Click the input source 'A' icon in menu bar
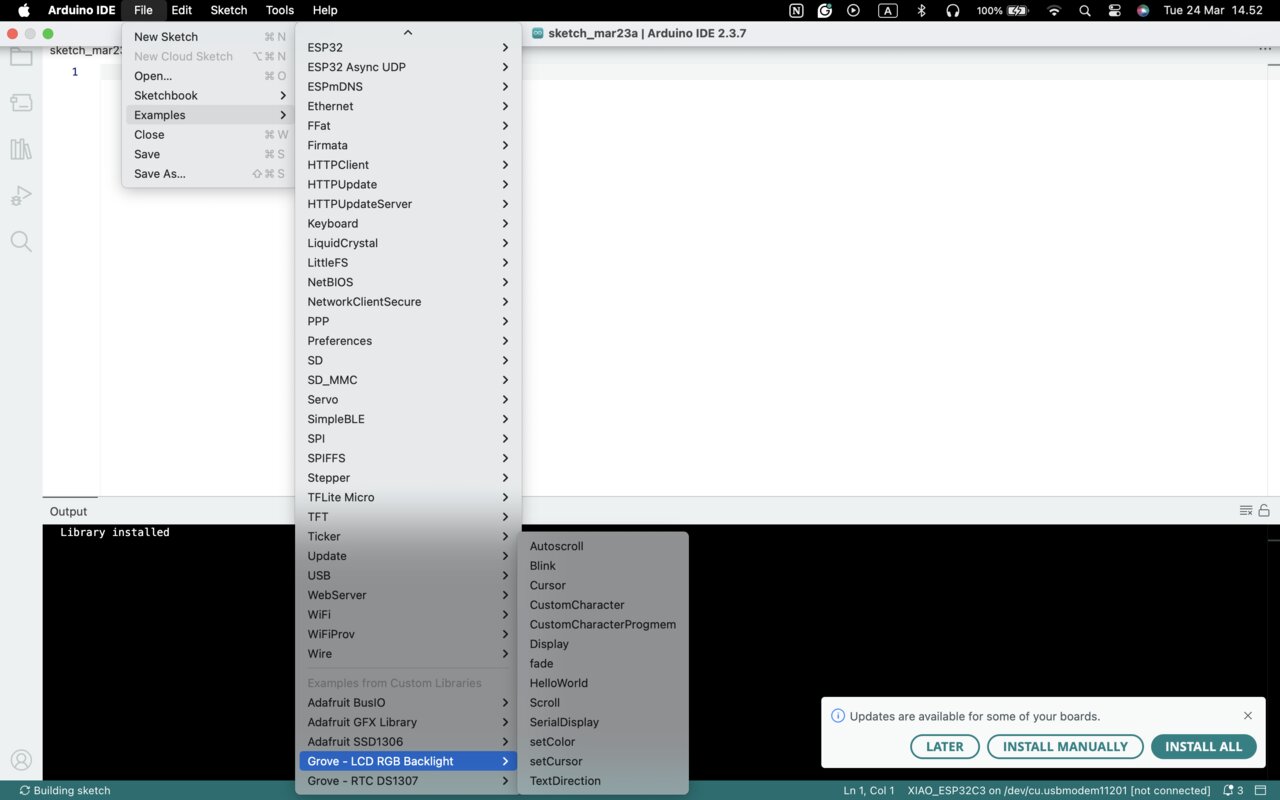Image resolution: width=1280 pixels, height=800 pixels. (x=887, y=10)
